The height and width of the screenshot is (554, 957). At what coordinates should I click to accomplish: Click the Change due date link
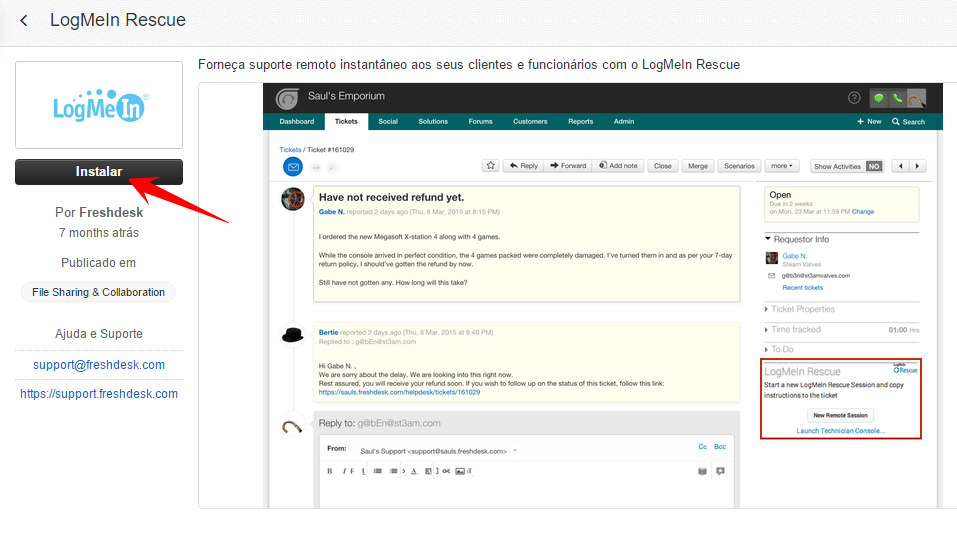click(x=862, y=212)
